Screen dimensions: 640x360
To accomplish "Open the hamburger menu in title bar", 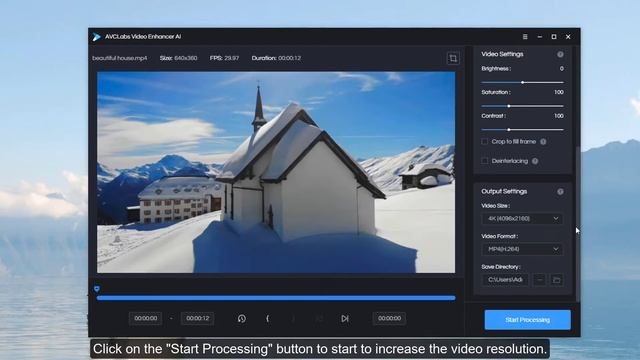I will point(525,37).
